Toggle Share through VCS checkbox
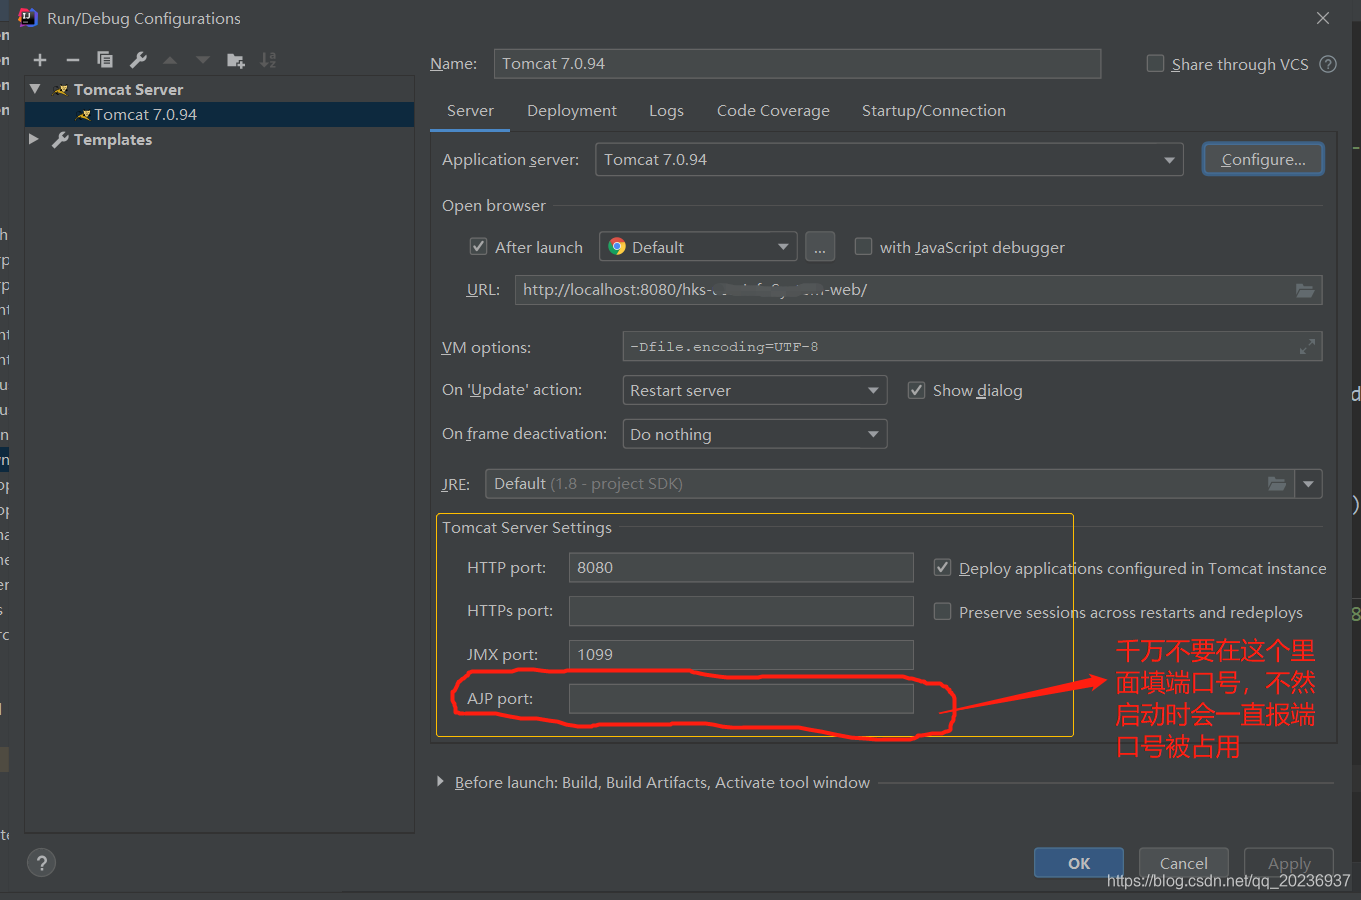This screenshot has width=1361, height=900. [x=1155, y=64]
